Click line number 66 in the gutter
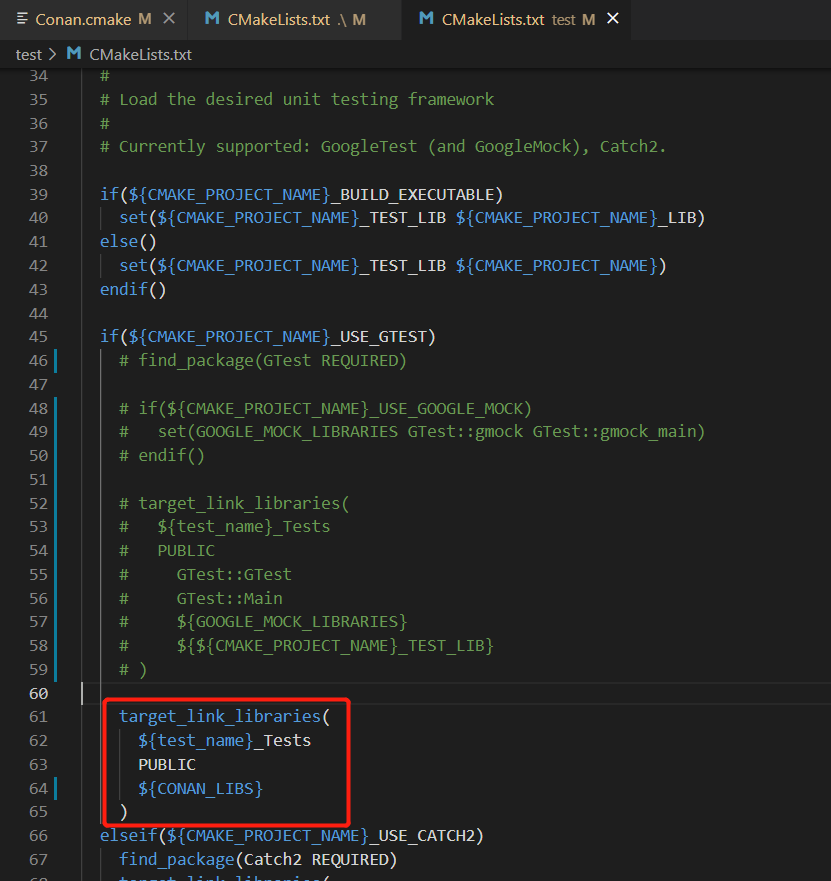831x881 pixels. [x=38, y=835]
